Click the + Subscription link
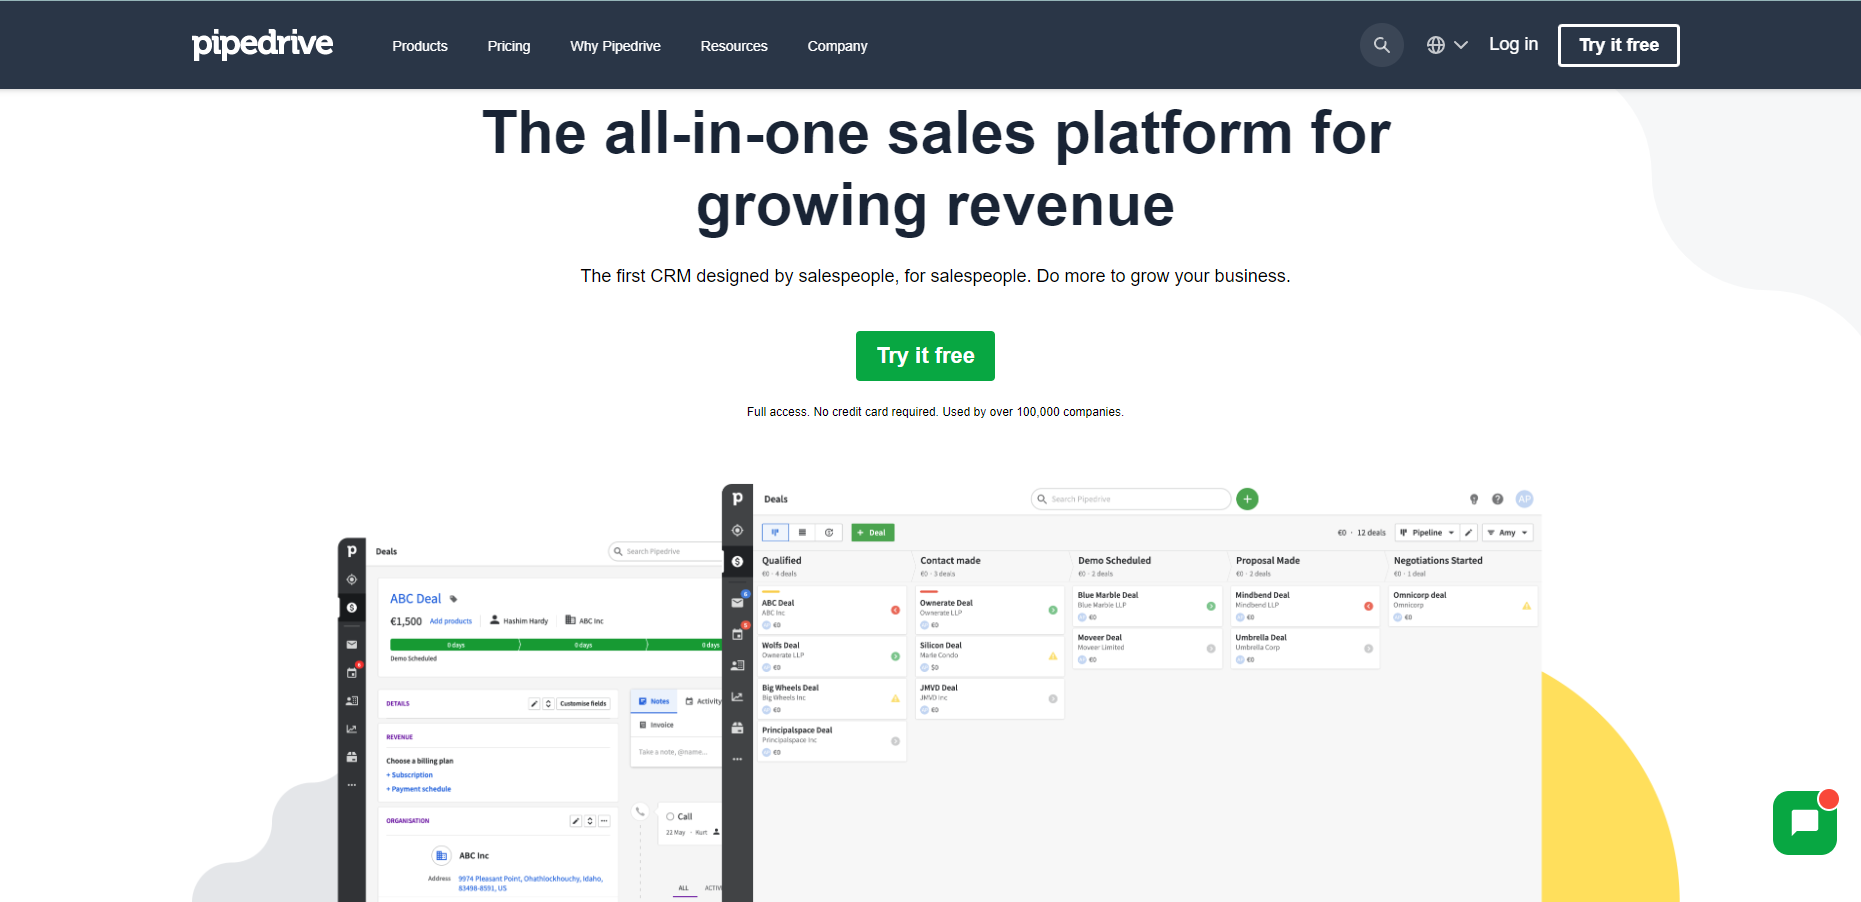 (410, 775)
